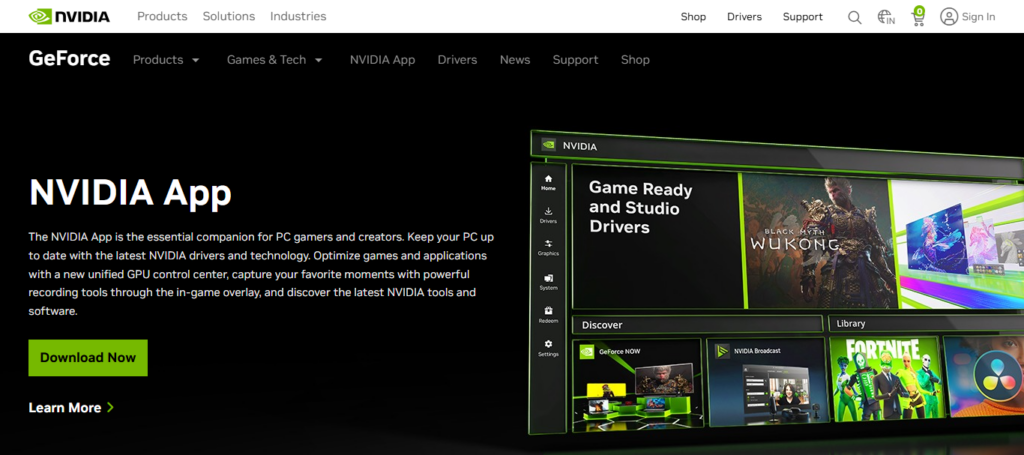Open the region globe icon
Image resolution: width=1024 pixels, height=455 pixels.
point(886,17)
